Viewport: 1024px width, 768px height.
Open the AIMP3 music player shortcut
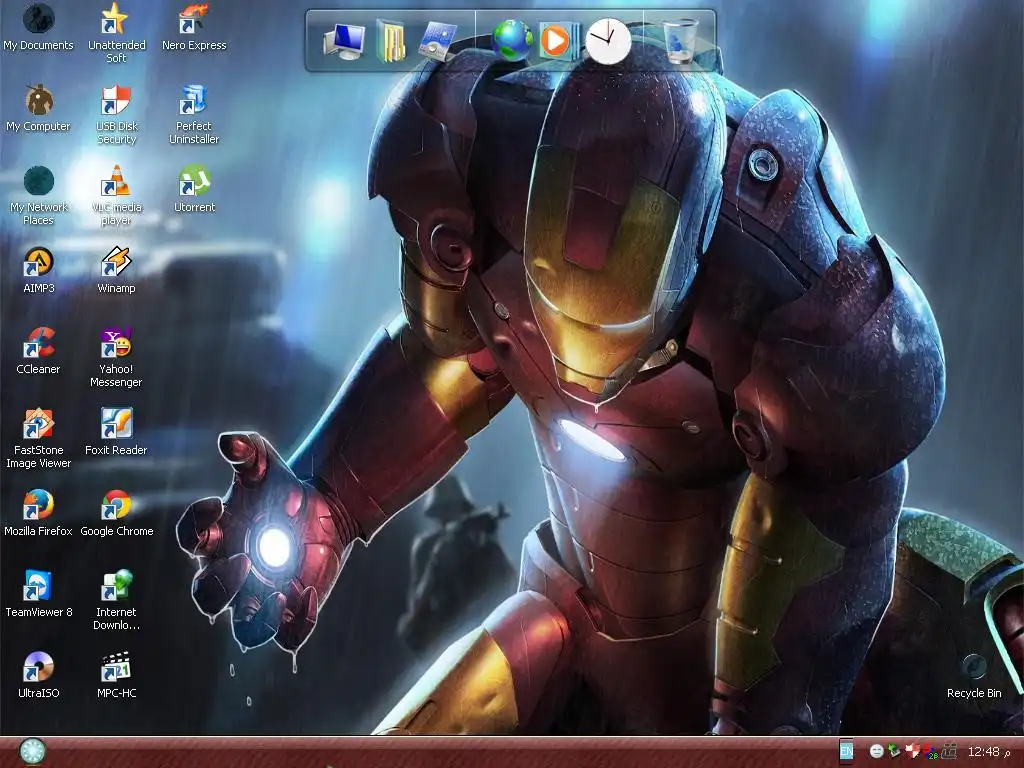[39, 271]
